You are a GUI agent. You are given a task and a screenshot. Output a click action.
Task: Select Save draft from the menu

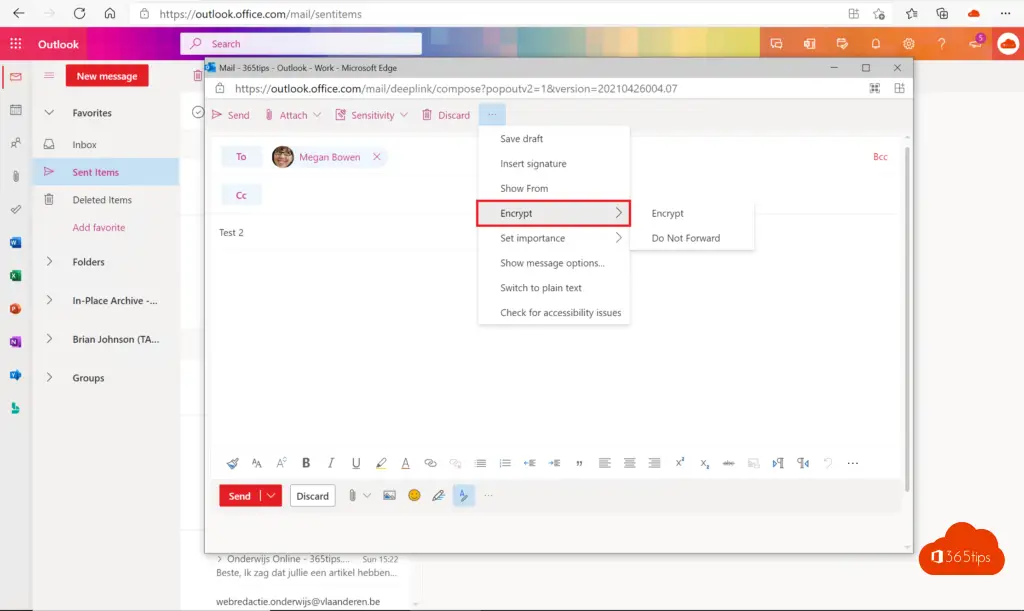pyautogui.click(x=522, y=139)
